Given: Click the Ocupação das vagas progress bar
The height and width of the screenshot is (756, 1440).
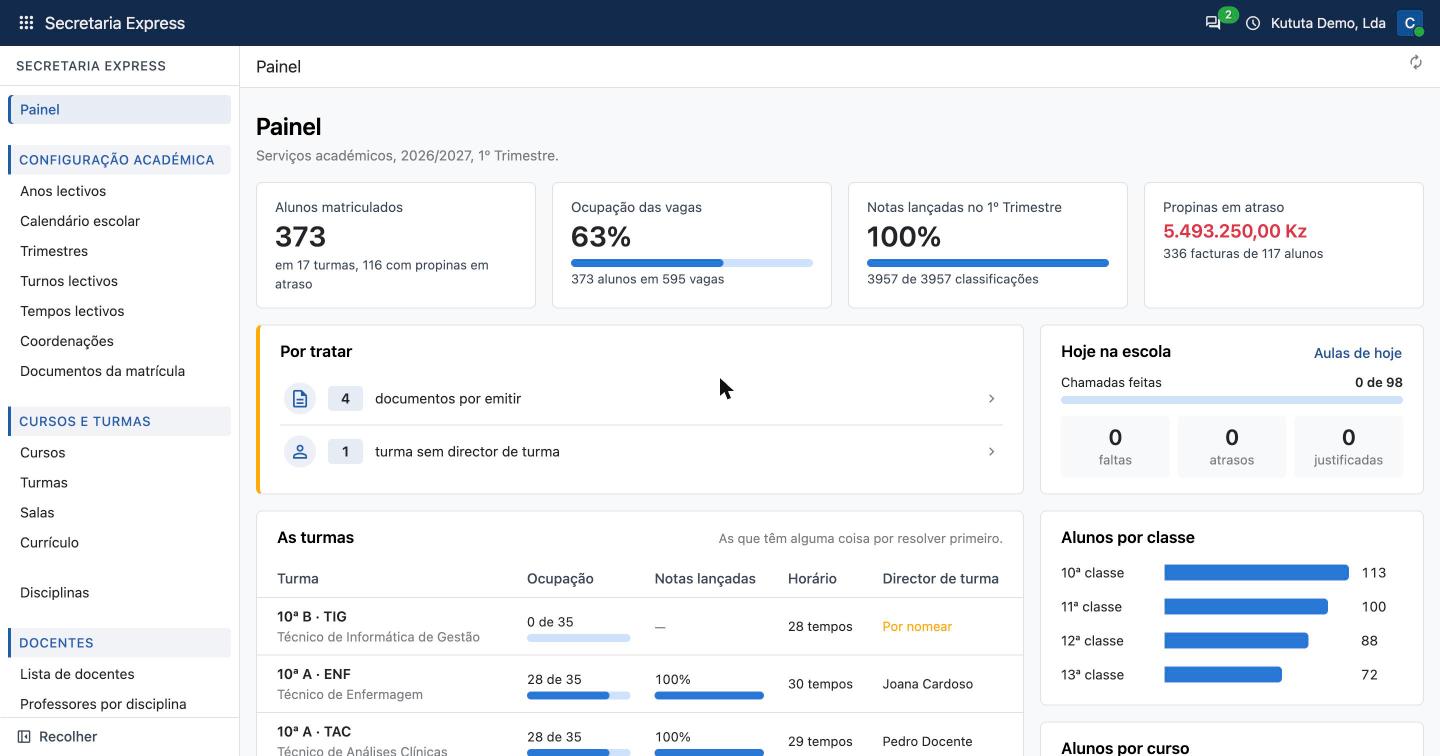Looking at the screenshot, I should [x=692, y=263].
